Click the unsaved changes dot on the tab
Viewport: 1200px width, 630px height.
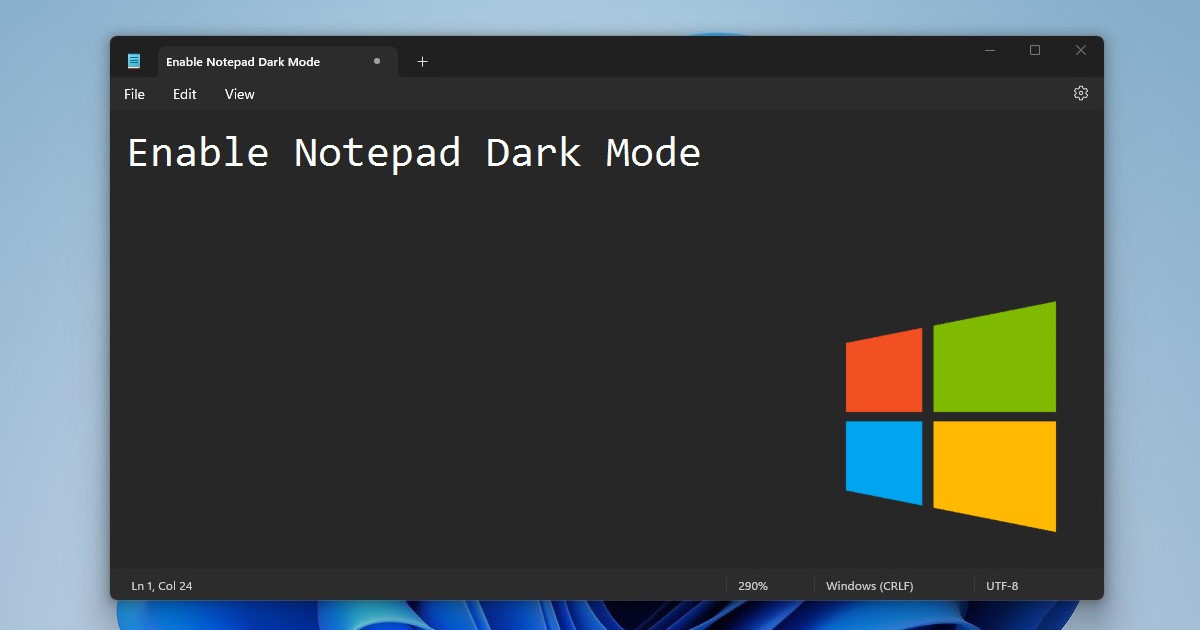point(377,61)
